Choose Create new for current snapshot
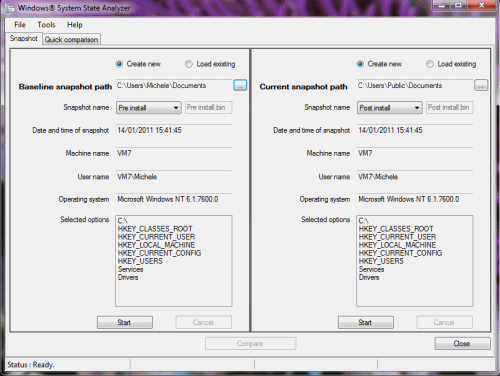Viewport: 500px width, 376px height. pyautogui.click(x=360, y=64)
